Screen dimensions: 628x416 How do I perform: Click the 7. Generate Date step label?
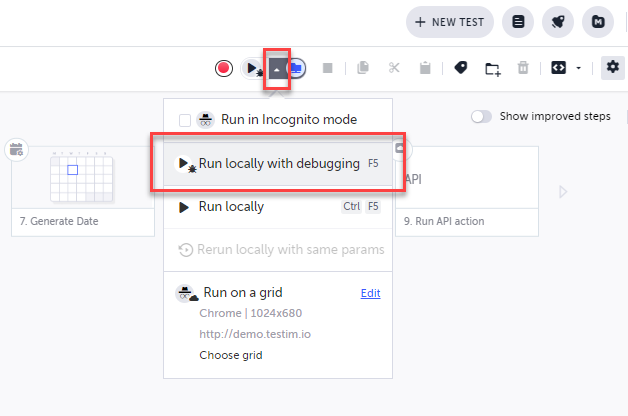[59, 221]
